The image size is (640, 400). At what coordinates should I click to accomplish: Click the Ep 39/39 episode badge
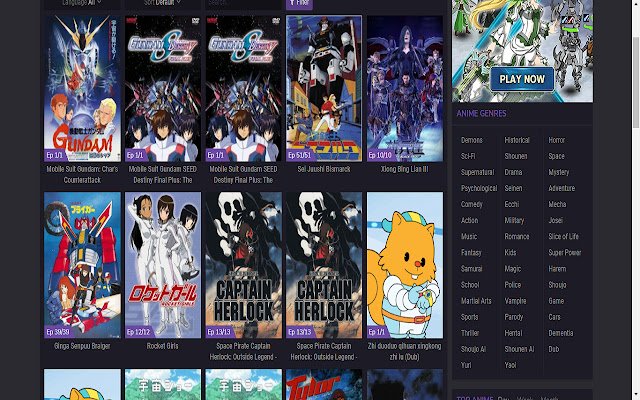[x=58, y=332]
